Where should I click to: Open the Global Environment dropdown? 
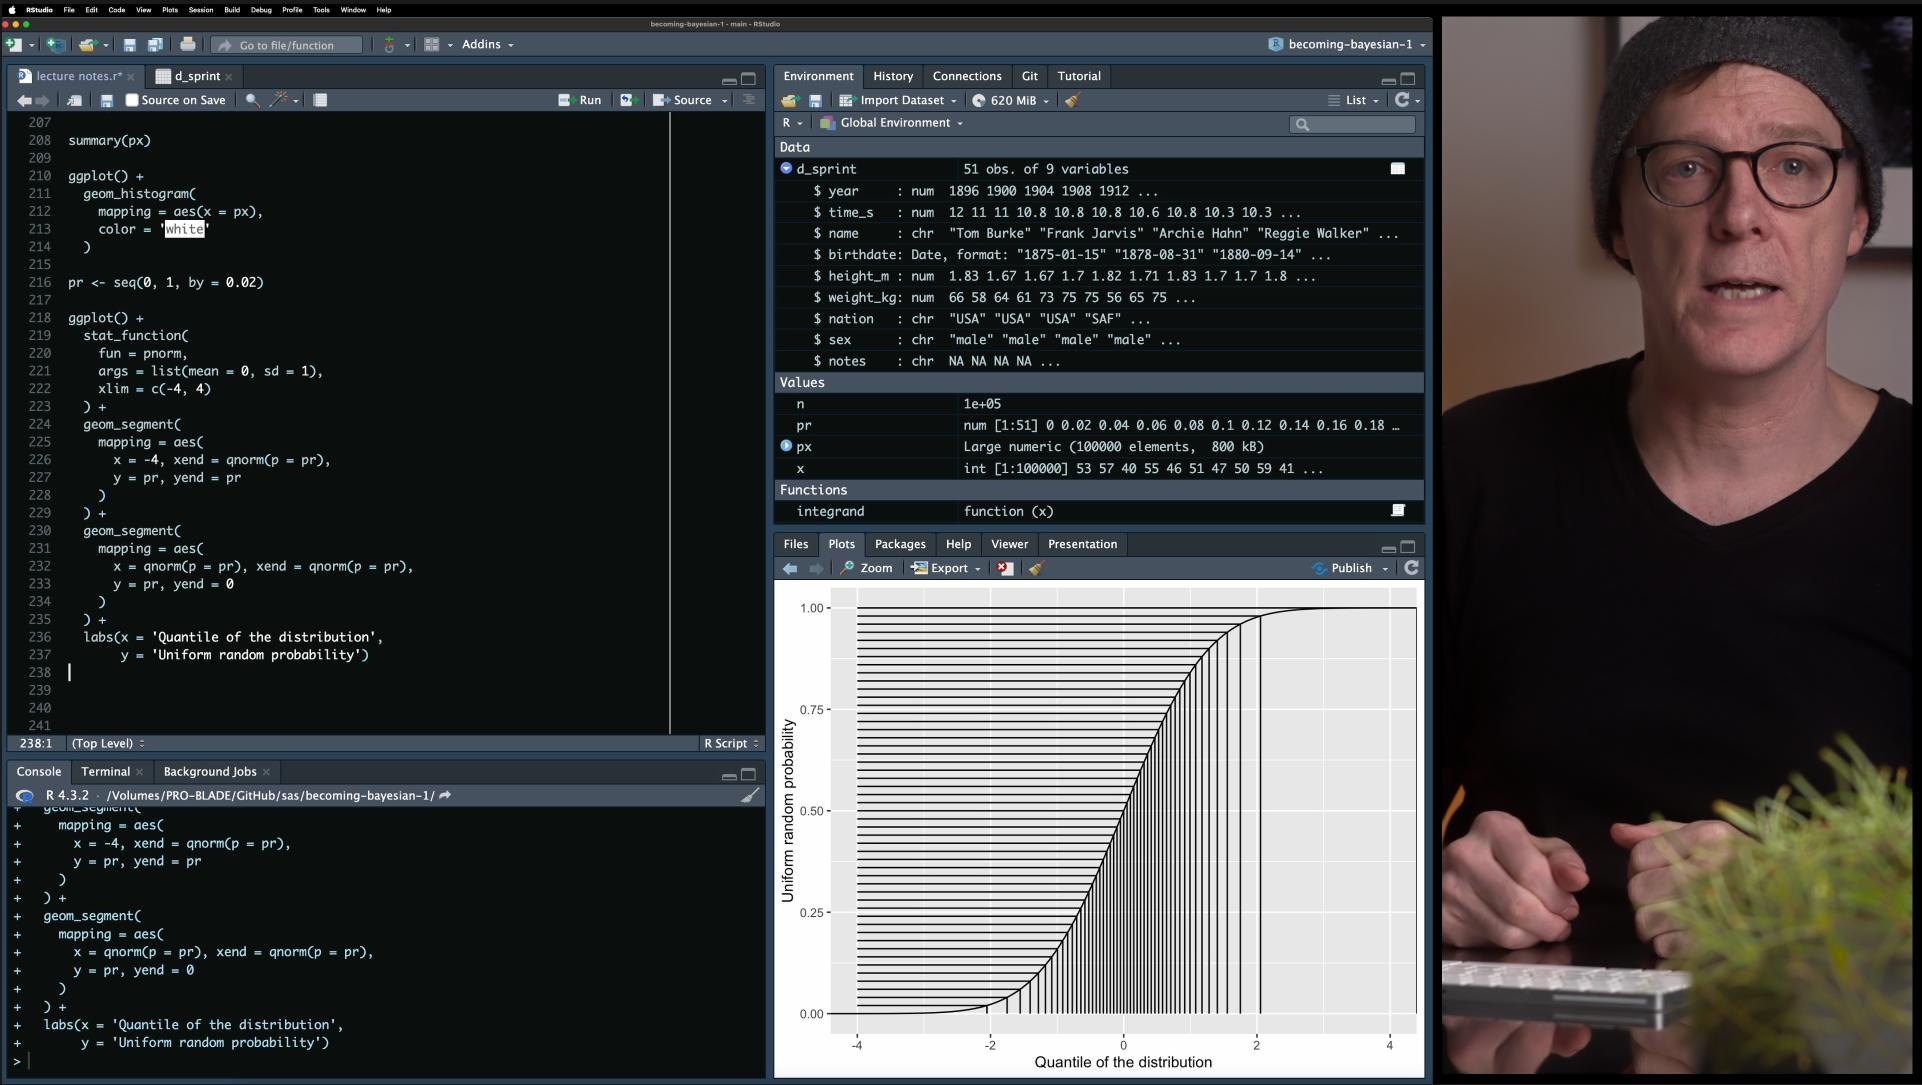tap(891, 123)
